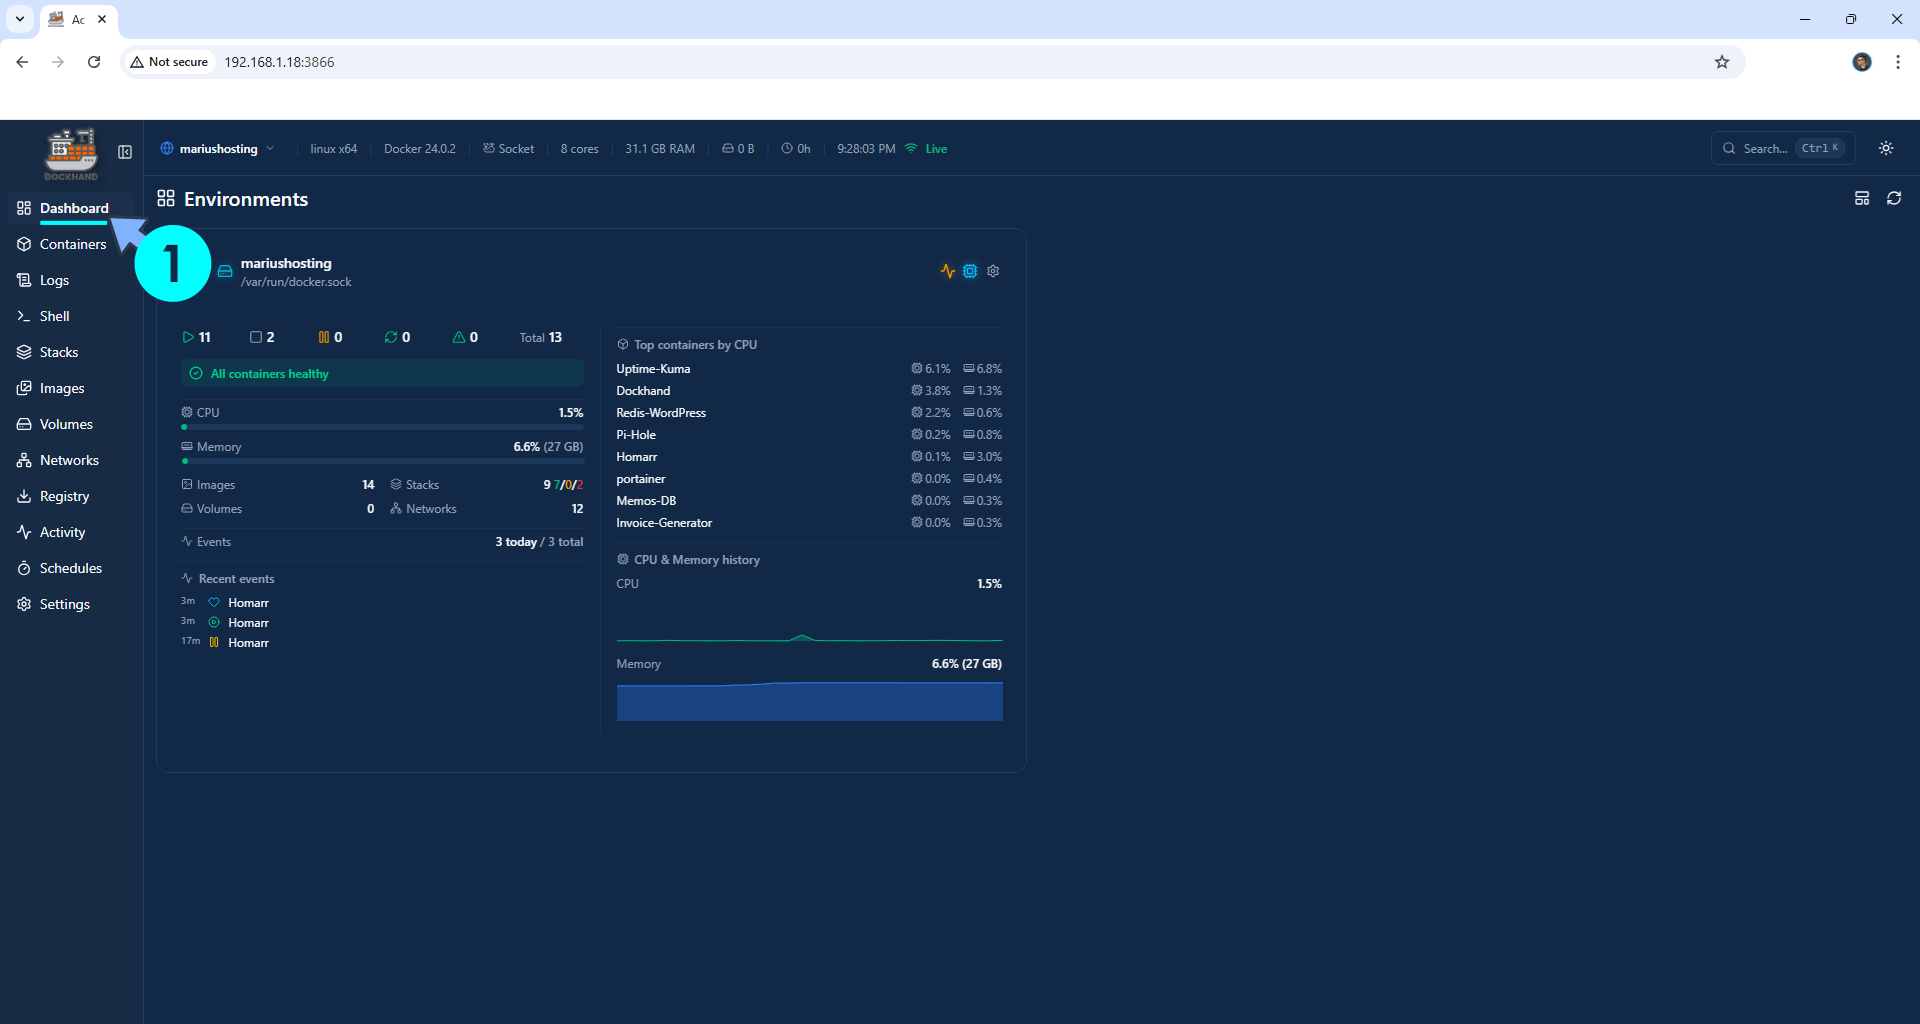Switch to the Dashboard menu item

click(74, 208)
